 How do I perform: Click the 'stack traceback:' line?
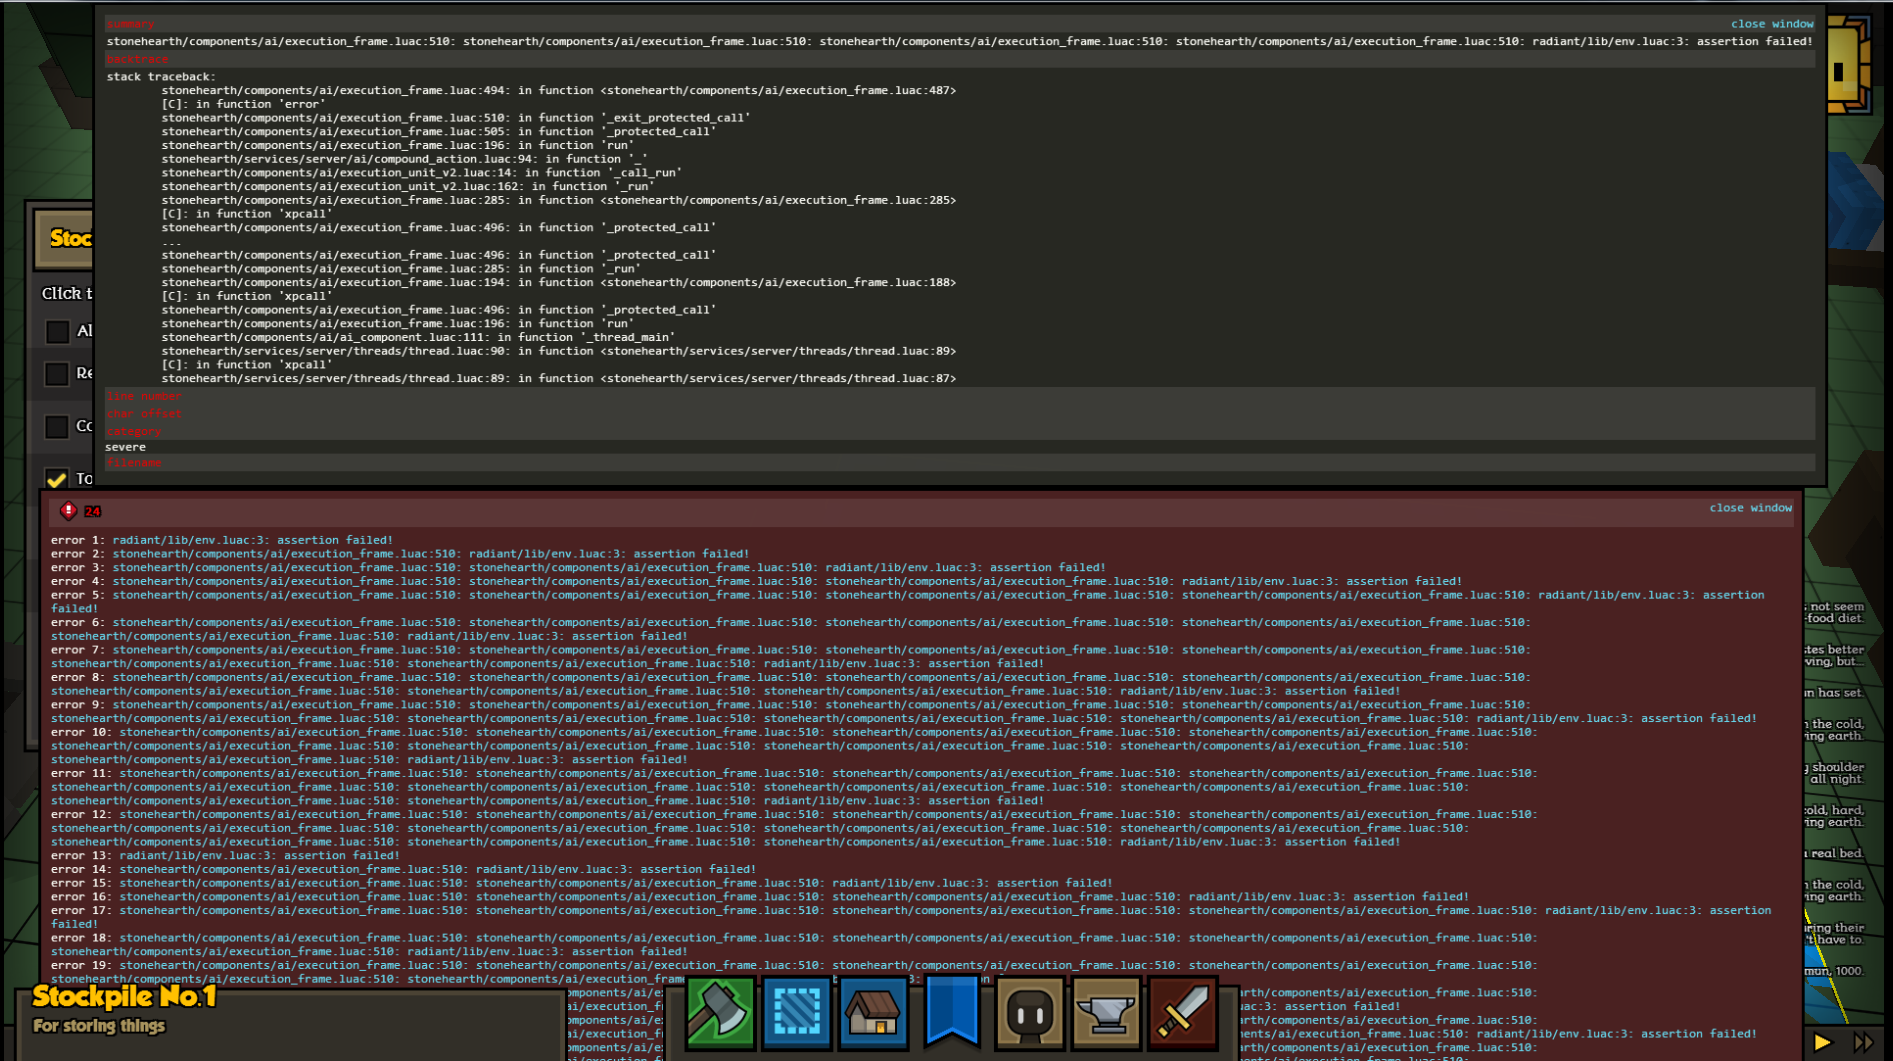pyautogui.click(x=161, y=77)
